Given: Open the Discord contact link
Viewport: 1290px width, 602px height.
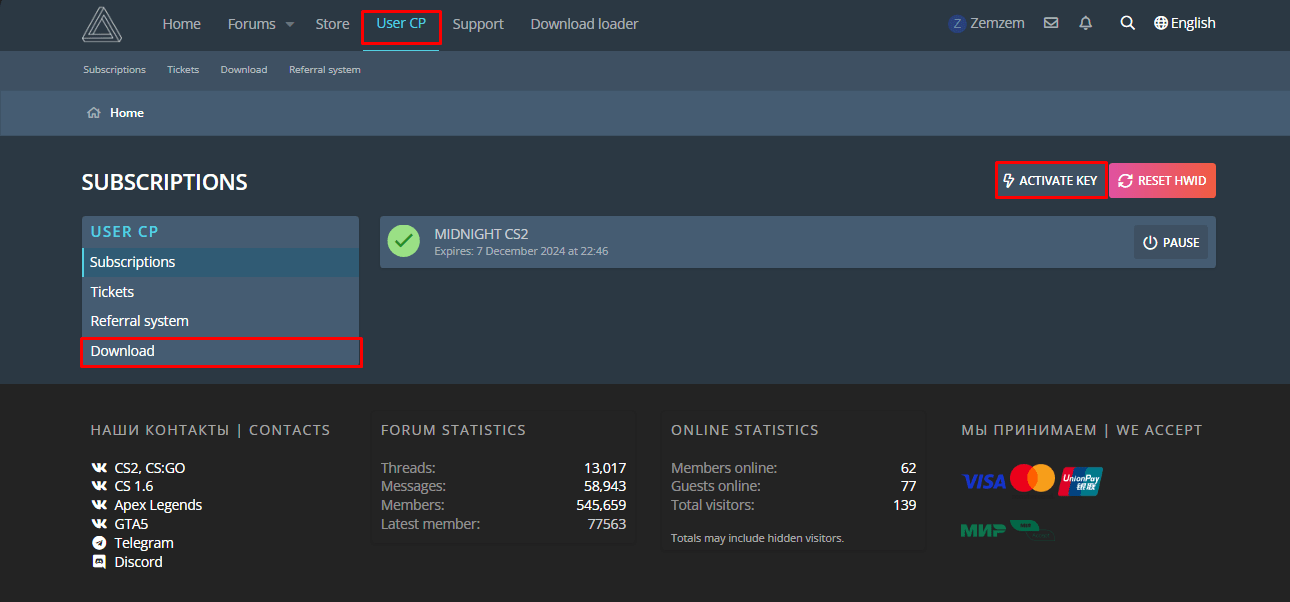Looking at the screenshot, I should pyautogui.click(x=138, y=562).
